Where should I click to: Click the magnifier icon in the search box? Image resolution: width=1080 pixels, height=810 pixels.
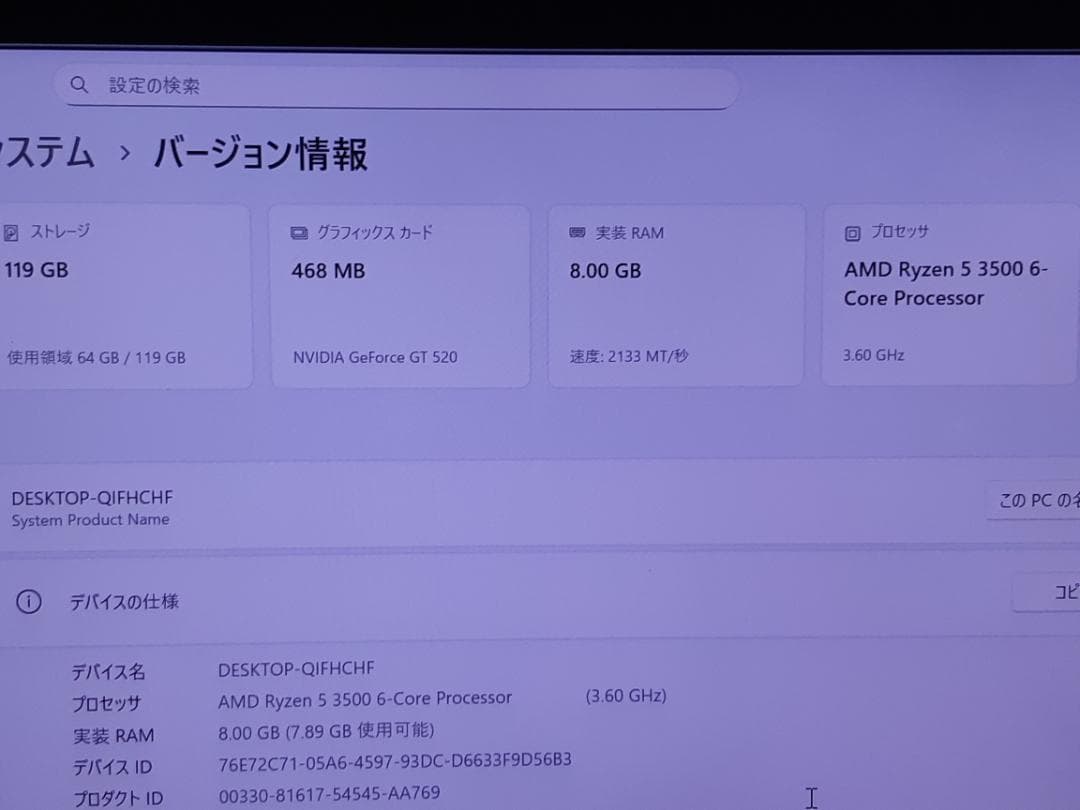(x=80, y=85)
